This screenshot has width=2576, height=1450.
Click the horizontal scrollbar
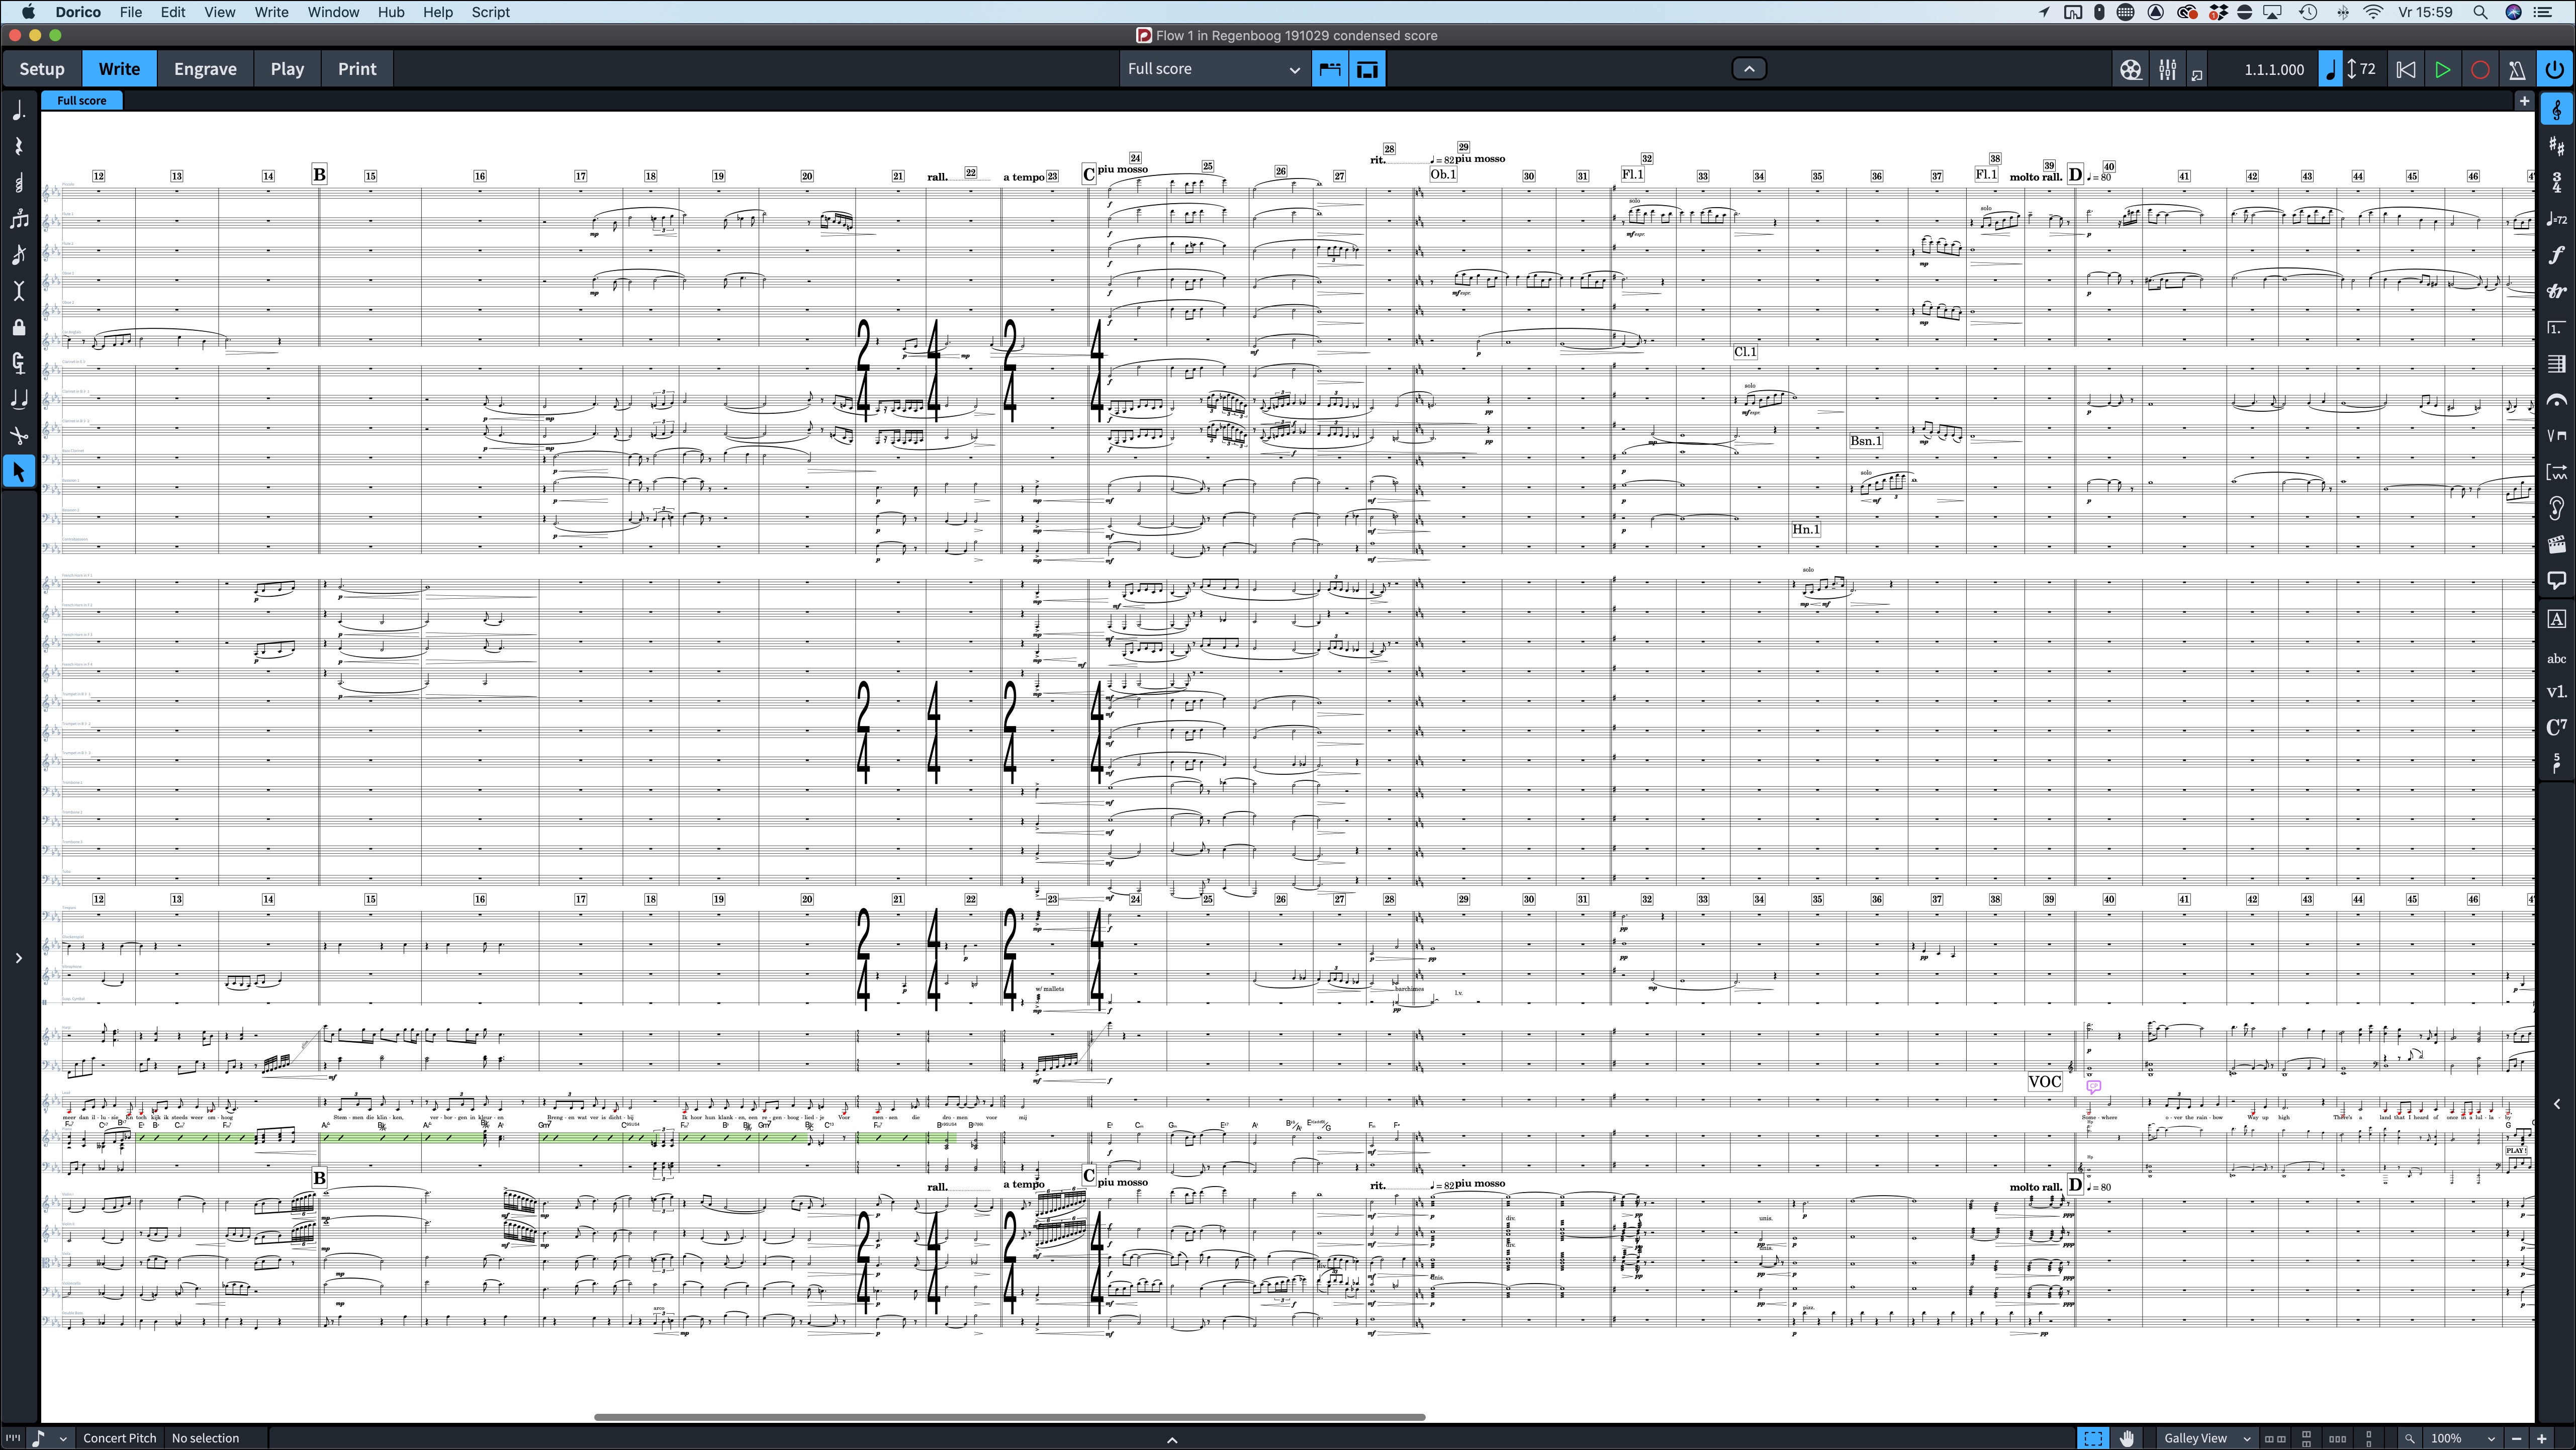1009,1417
